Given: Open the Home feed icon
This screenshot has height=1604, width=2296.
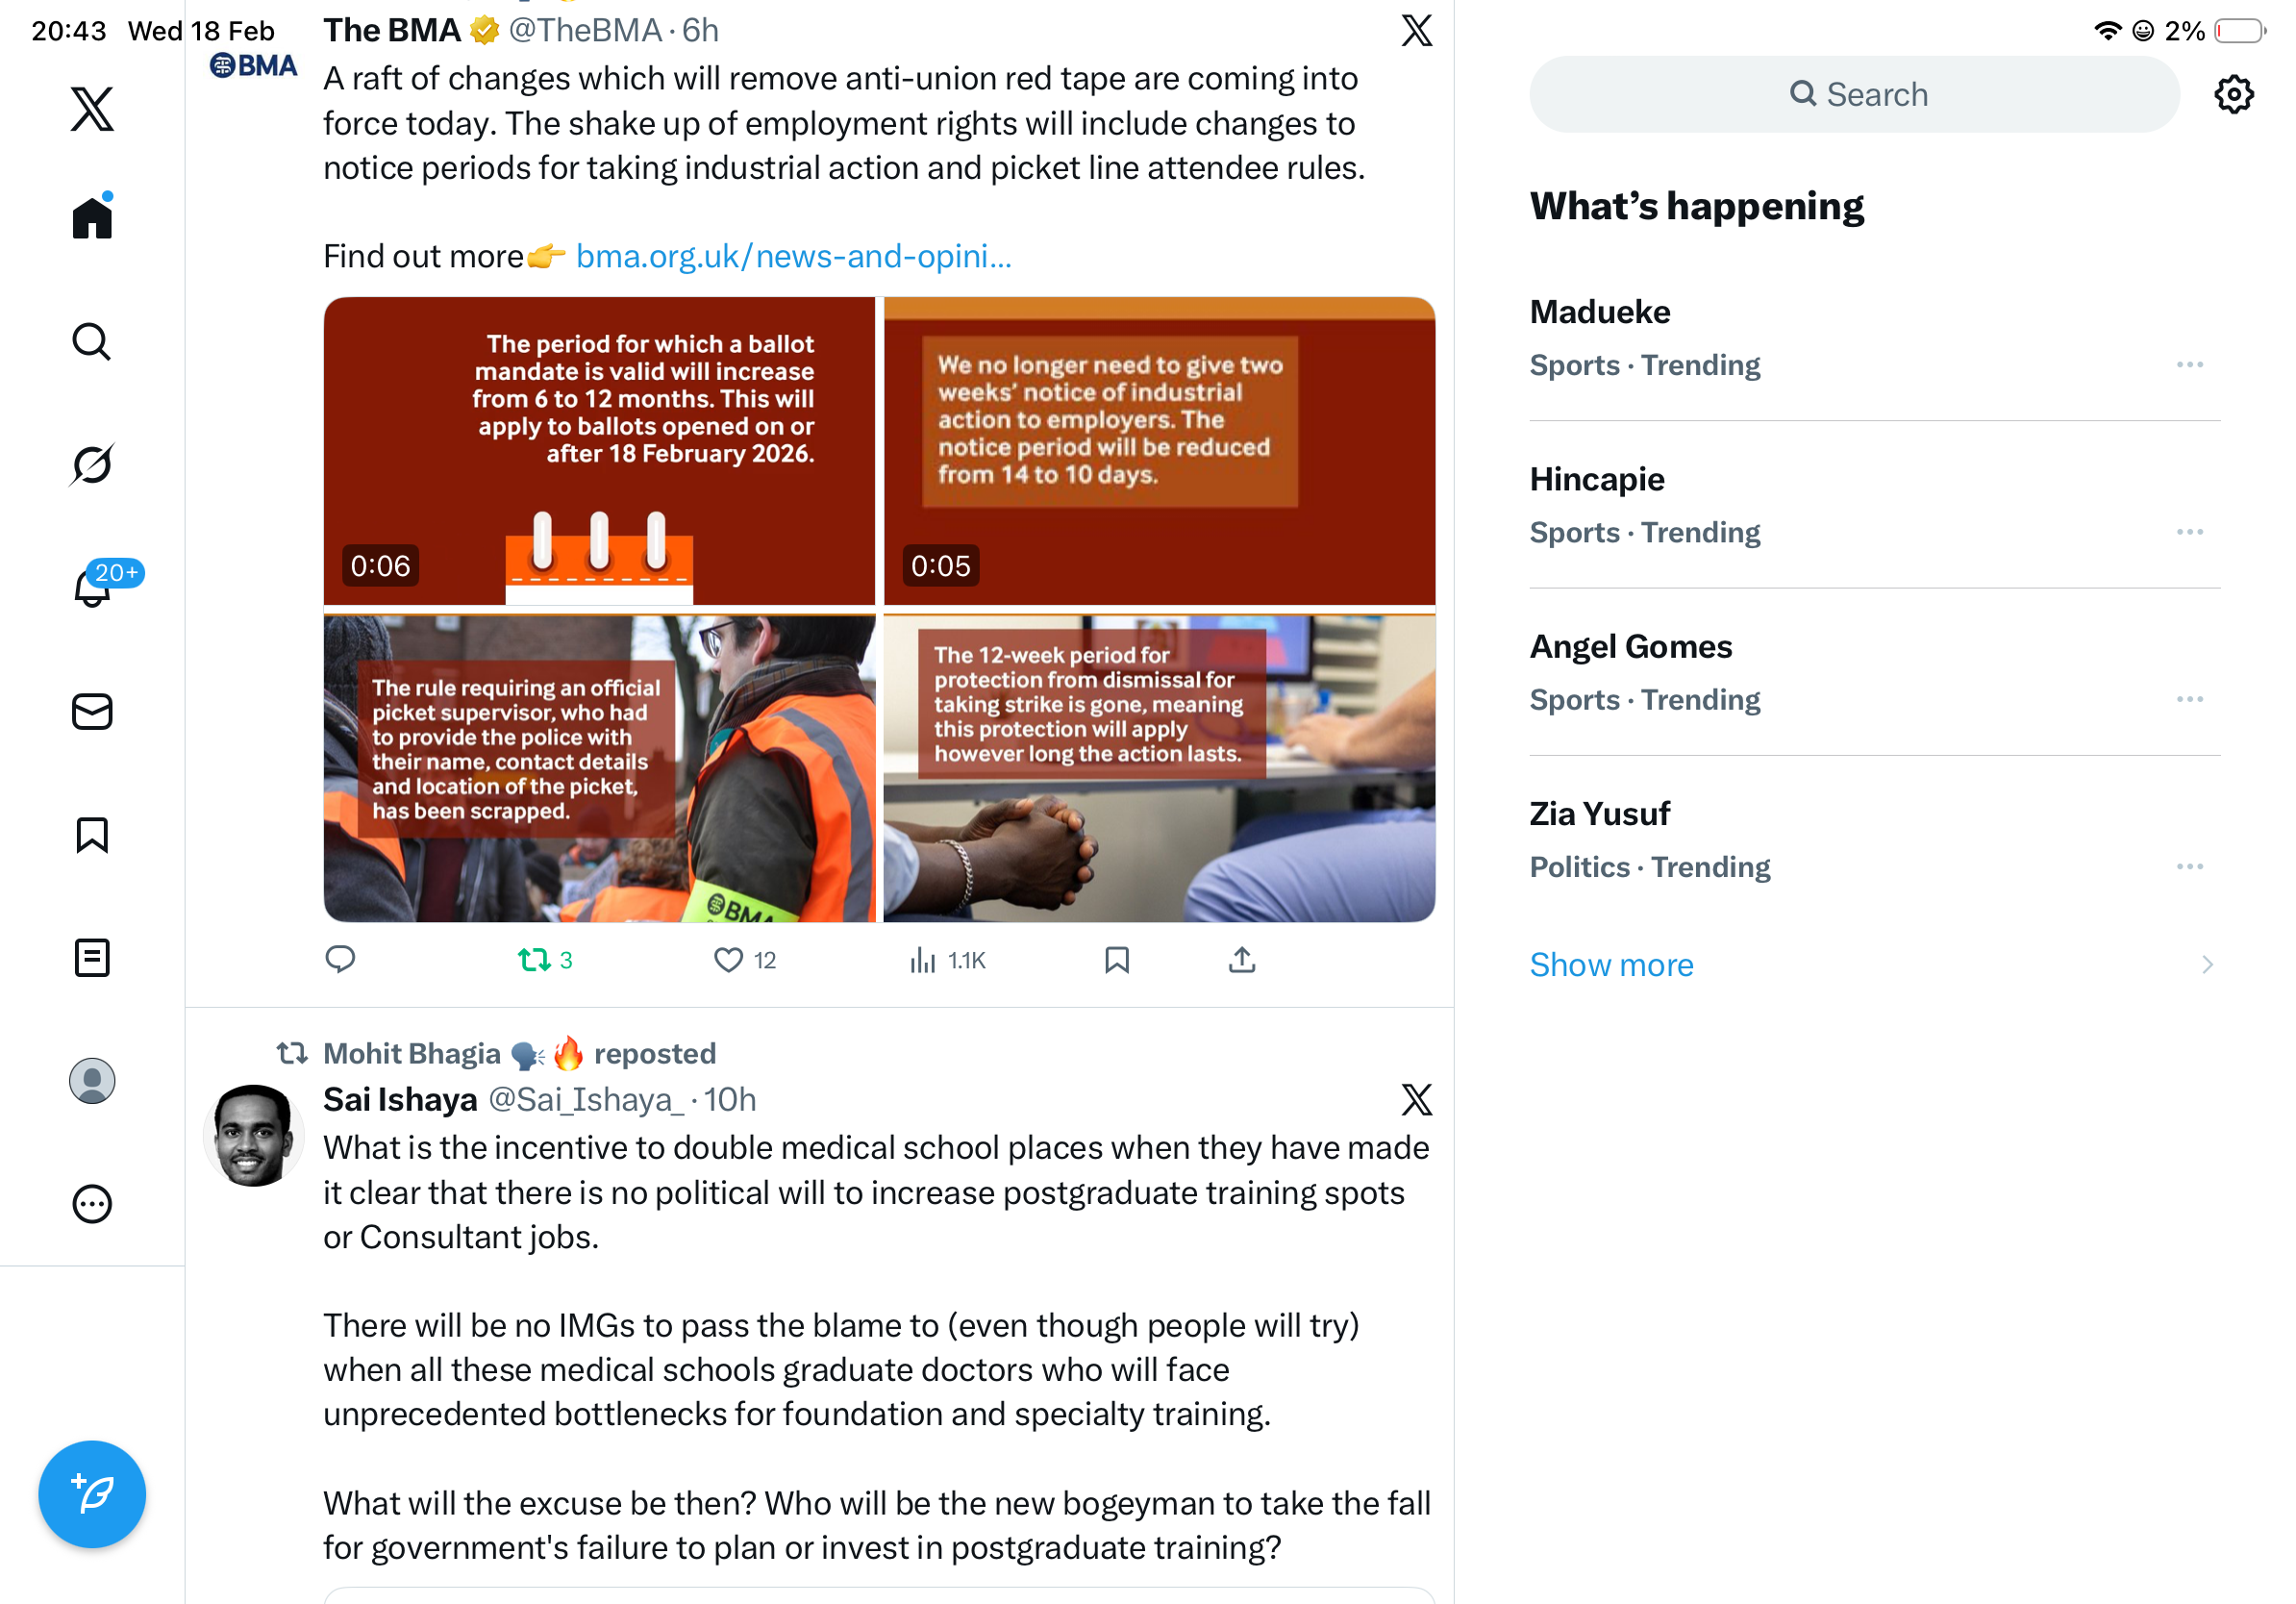Looking at the screenshot, I should click(92, 217).
